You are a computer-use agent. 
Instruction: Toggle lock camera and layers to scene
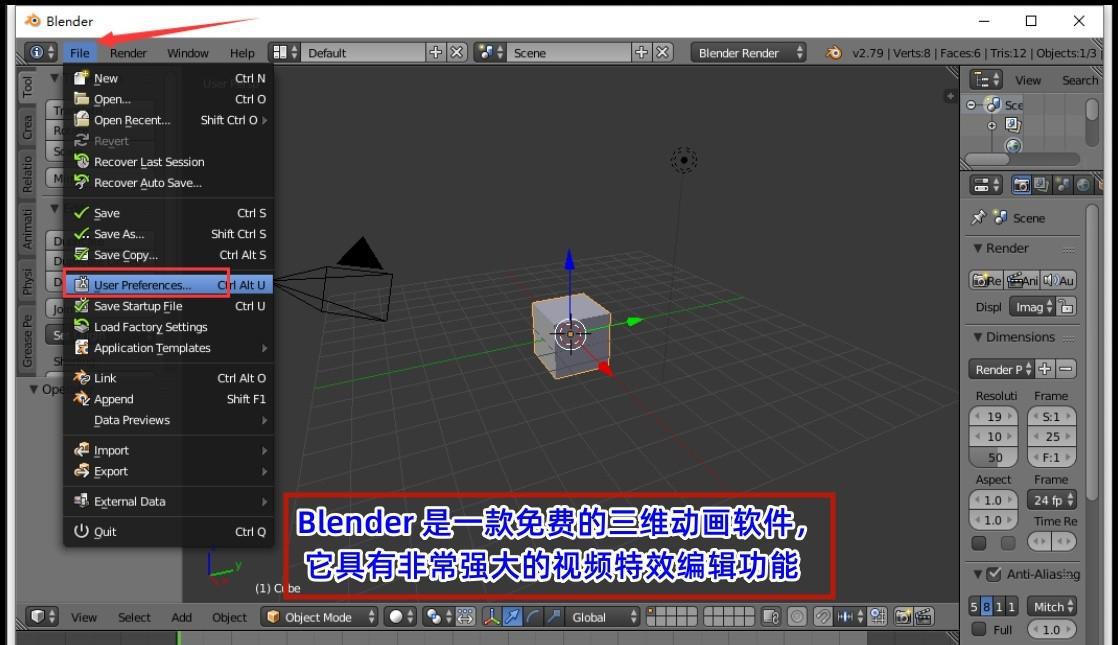coord(771,617)
